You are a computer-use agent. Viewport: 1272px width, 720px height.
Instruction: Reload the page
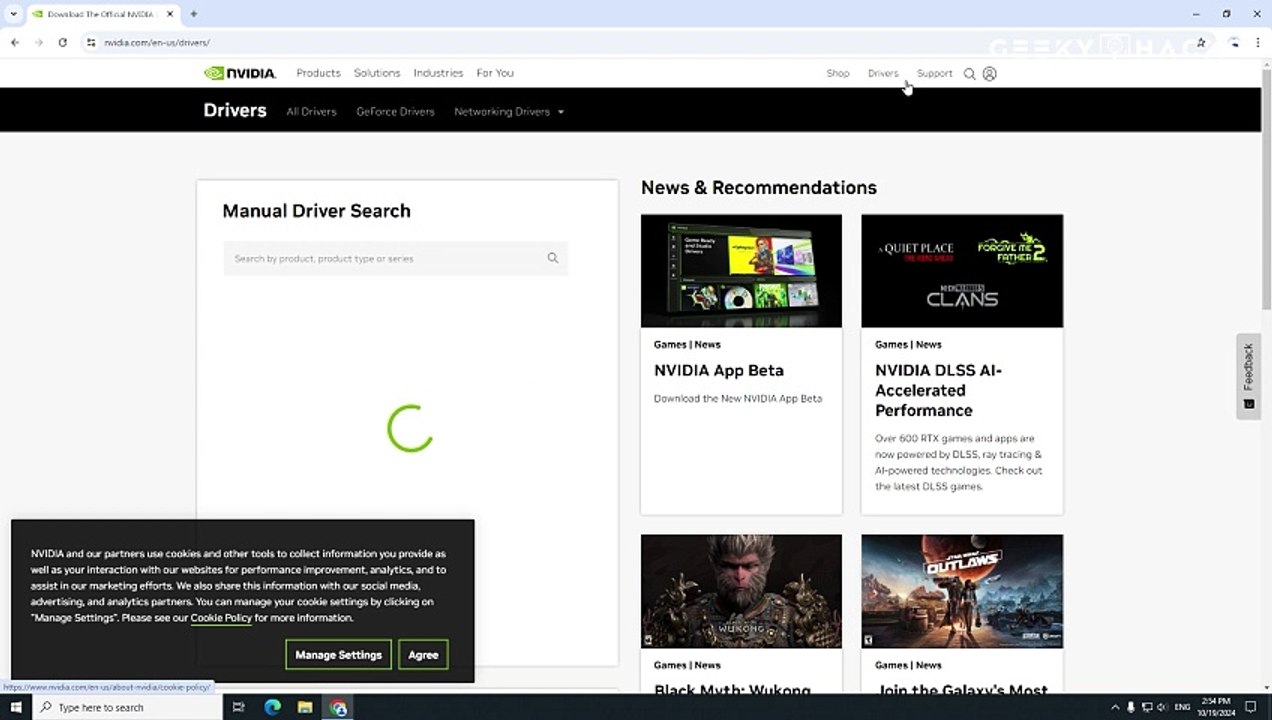pos(62,43)
